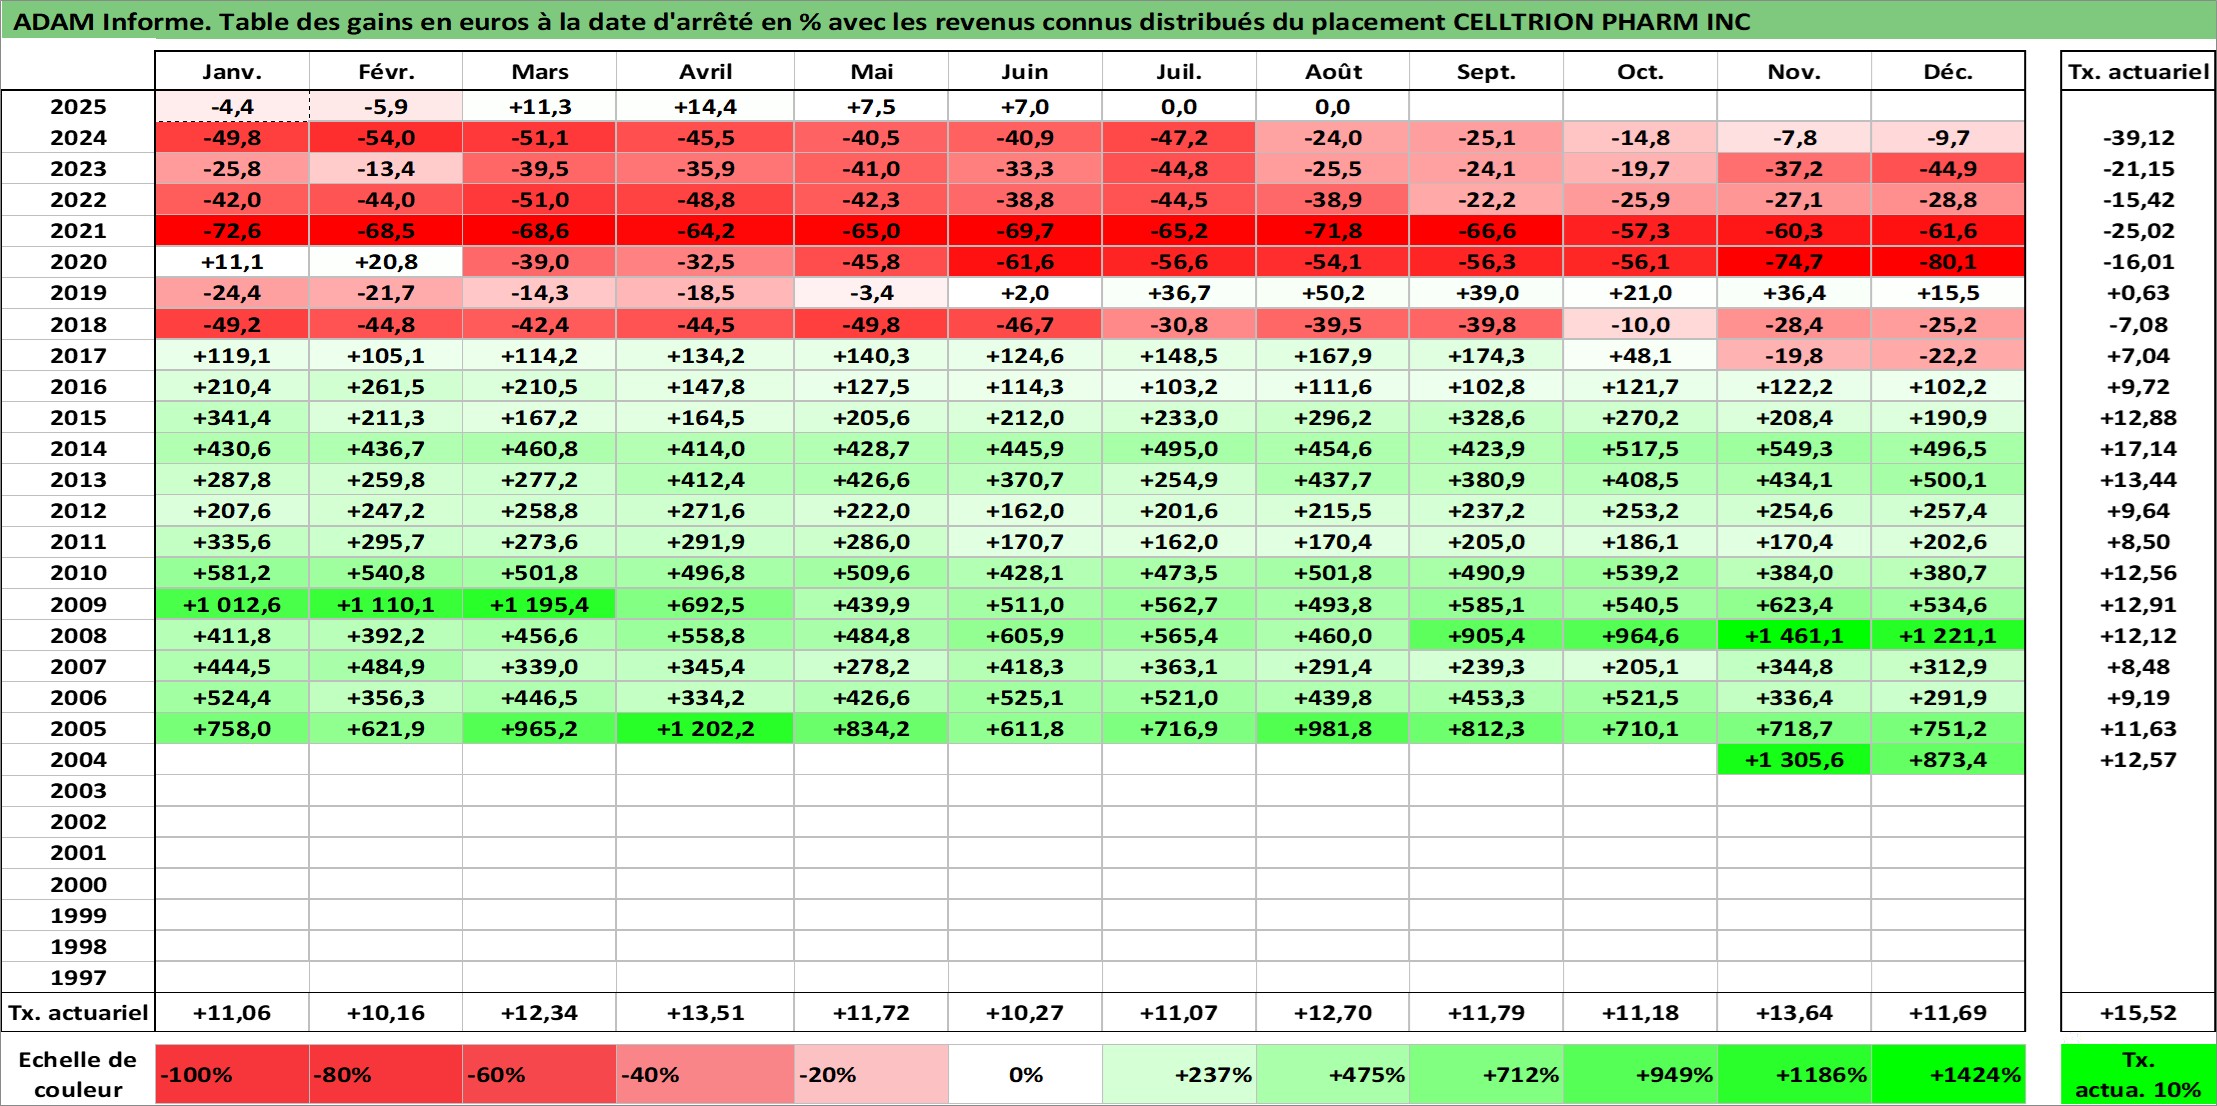The height and width of the screenshot is (1106, 2217).
Task: Click the 2008 year row label
Action: coord(78,635)
